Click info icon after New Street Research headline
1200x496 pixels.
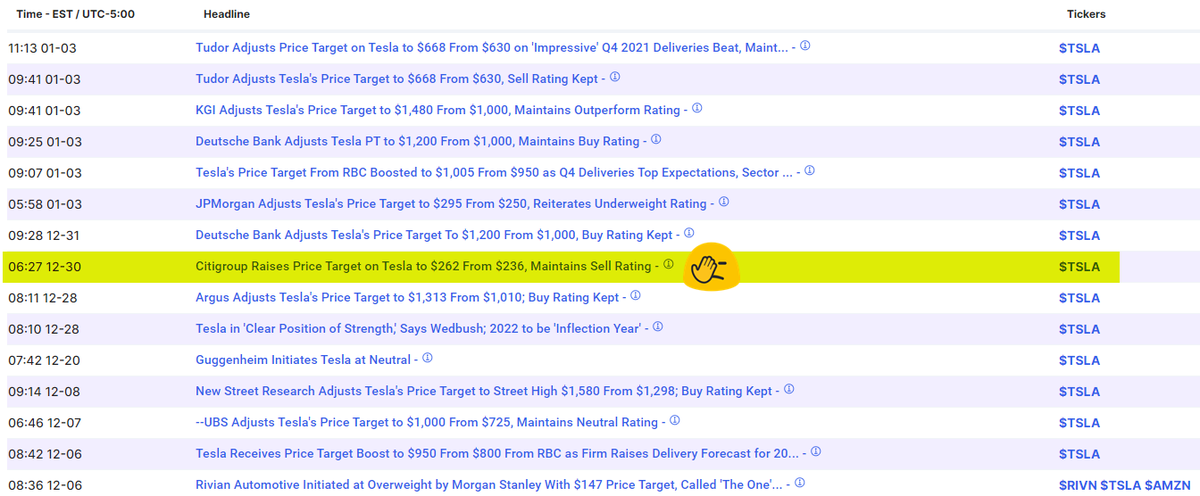[x=789, y=389]
